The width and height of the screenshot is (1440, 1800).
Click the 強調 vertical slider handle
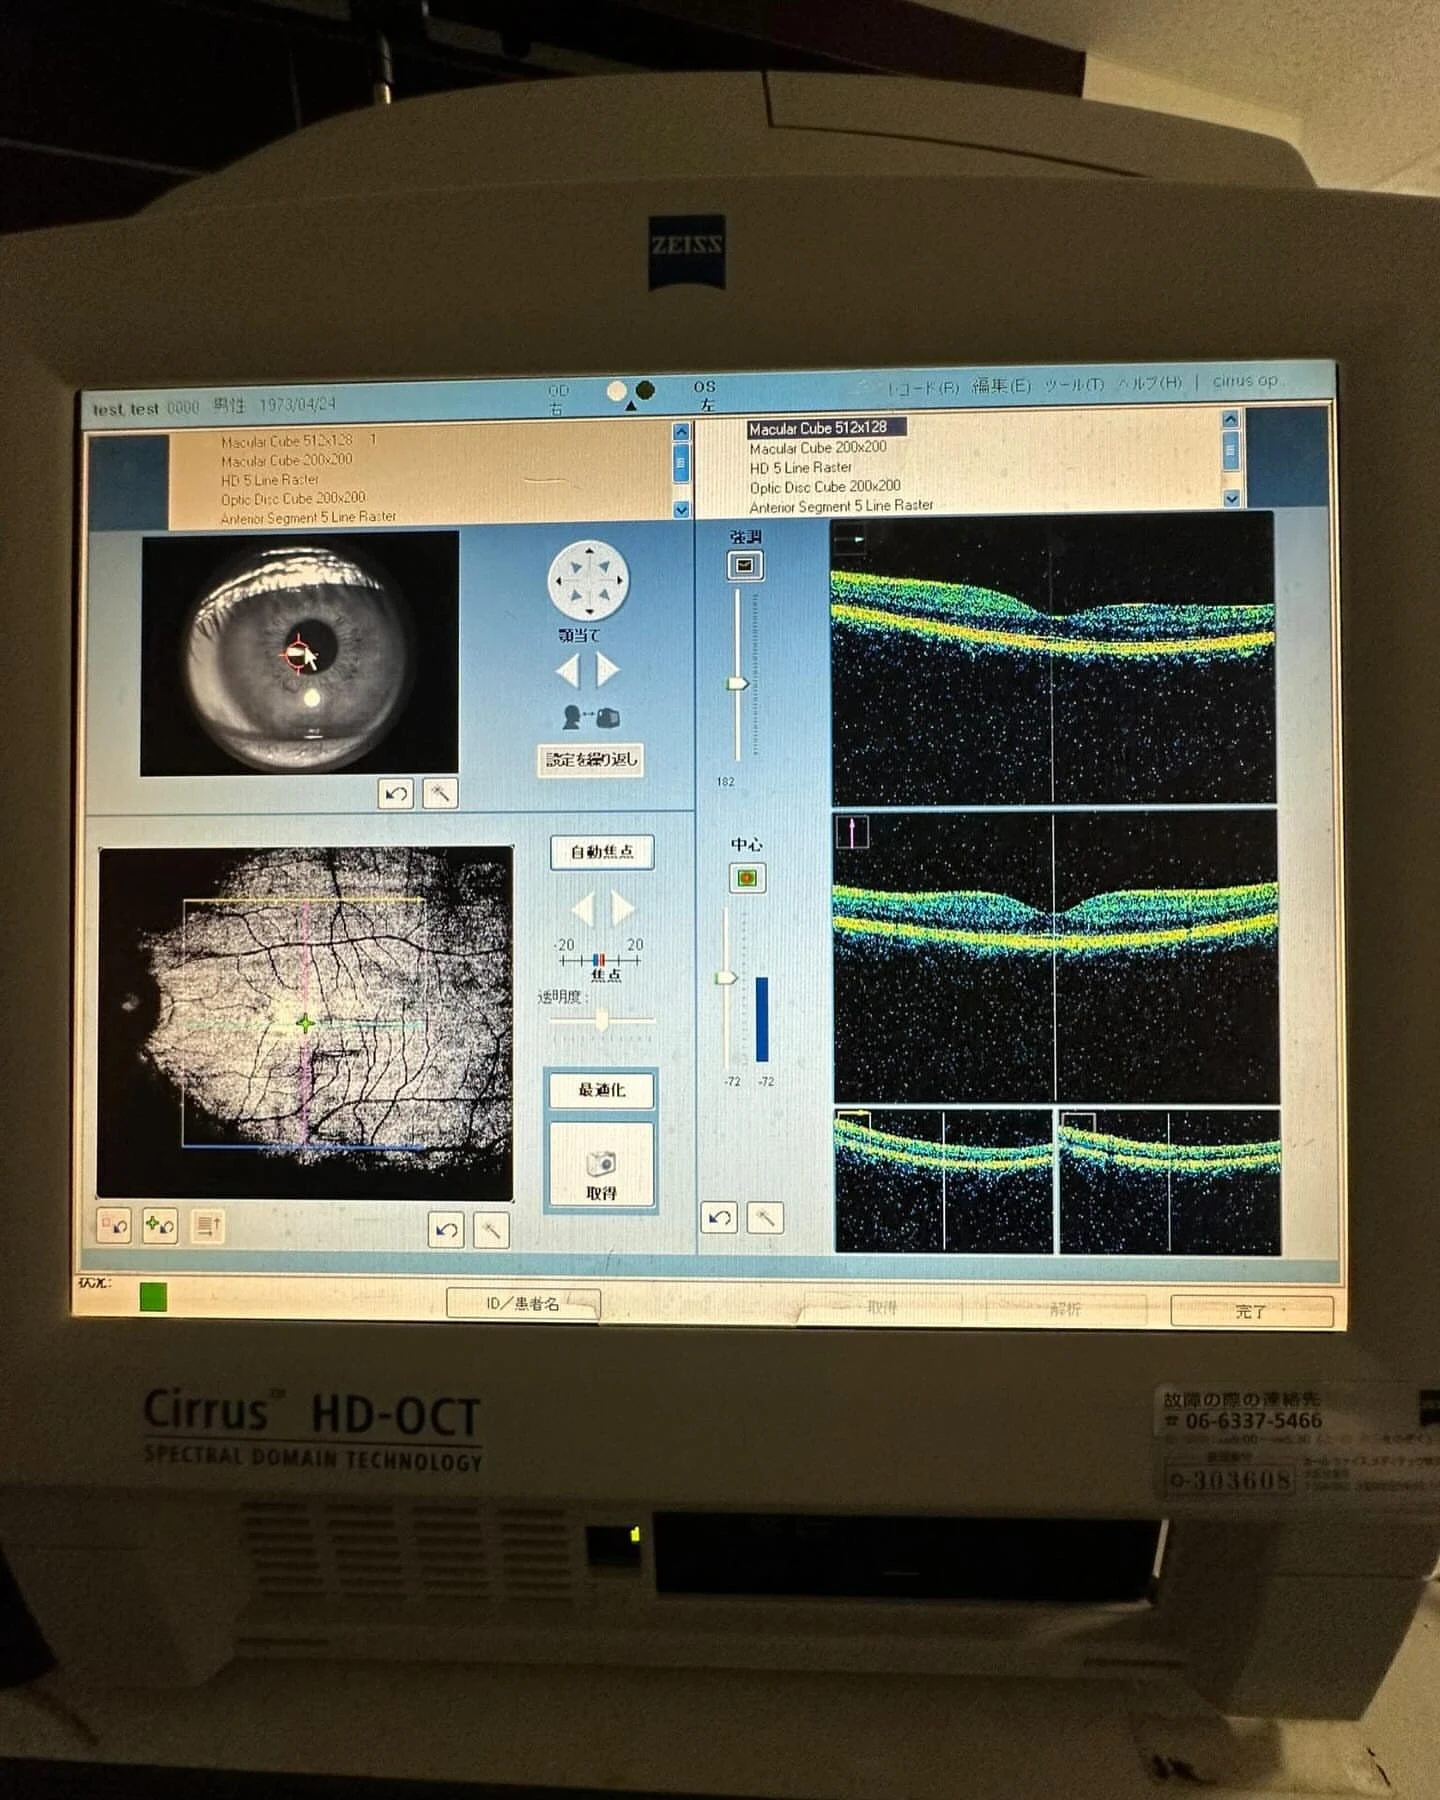pos(737,683)
